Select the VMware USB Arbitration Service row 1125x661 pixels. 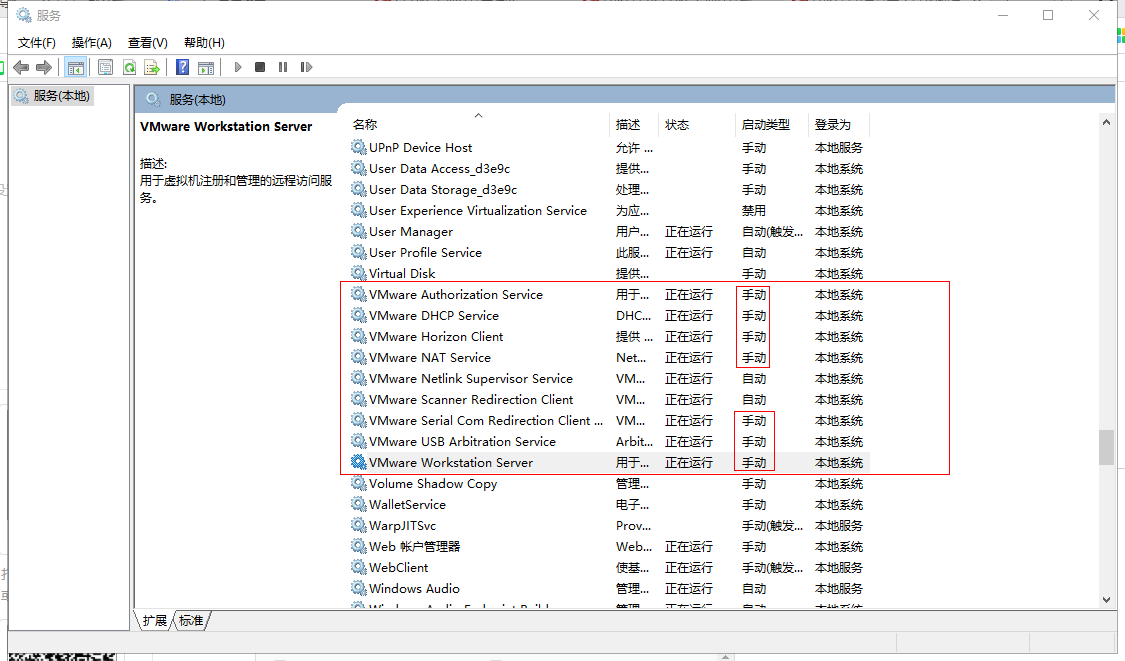[x=608, y=441]
